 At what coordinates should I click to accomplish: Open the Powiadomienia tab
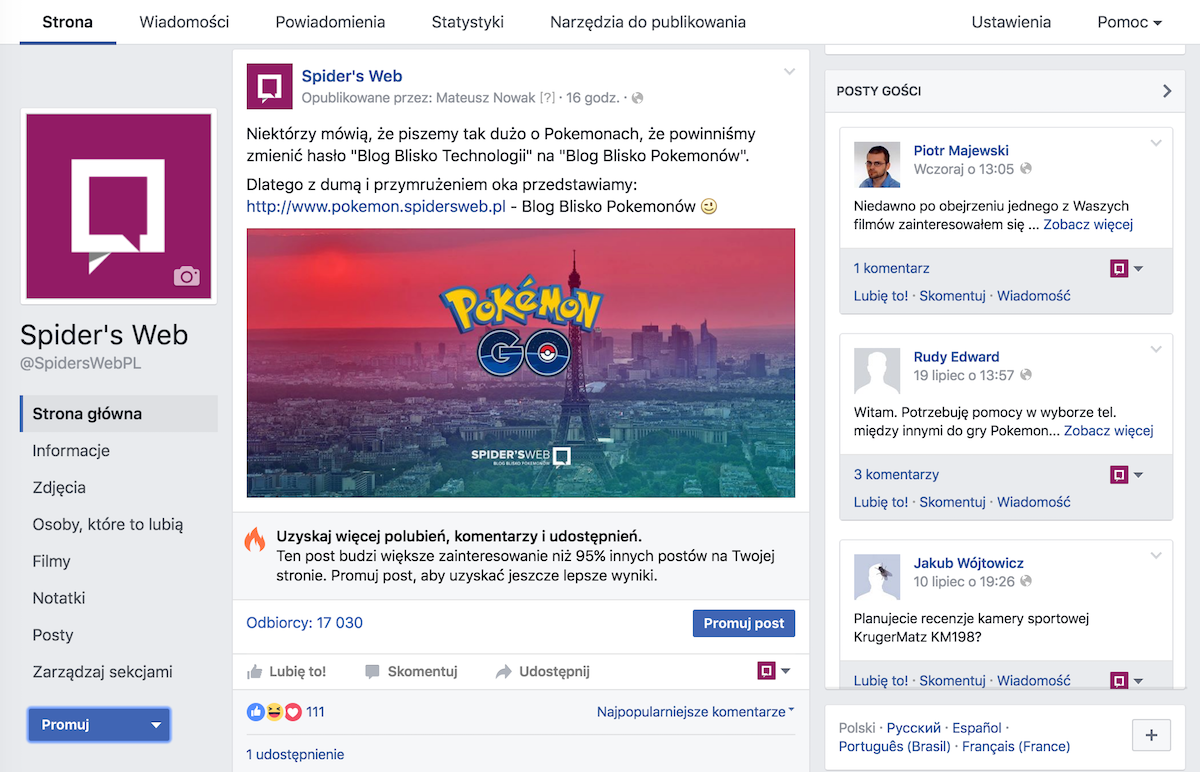tap(330, 22)
